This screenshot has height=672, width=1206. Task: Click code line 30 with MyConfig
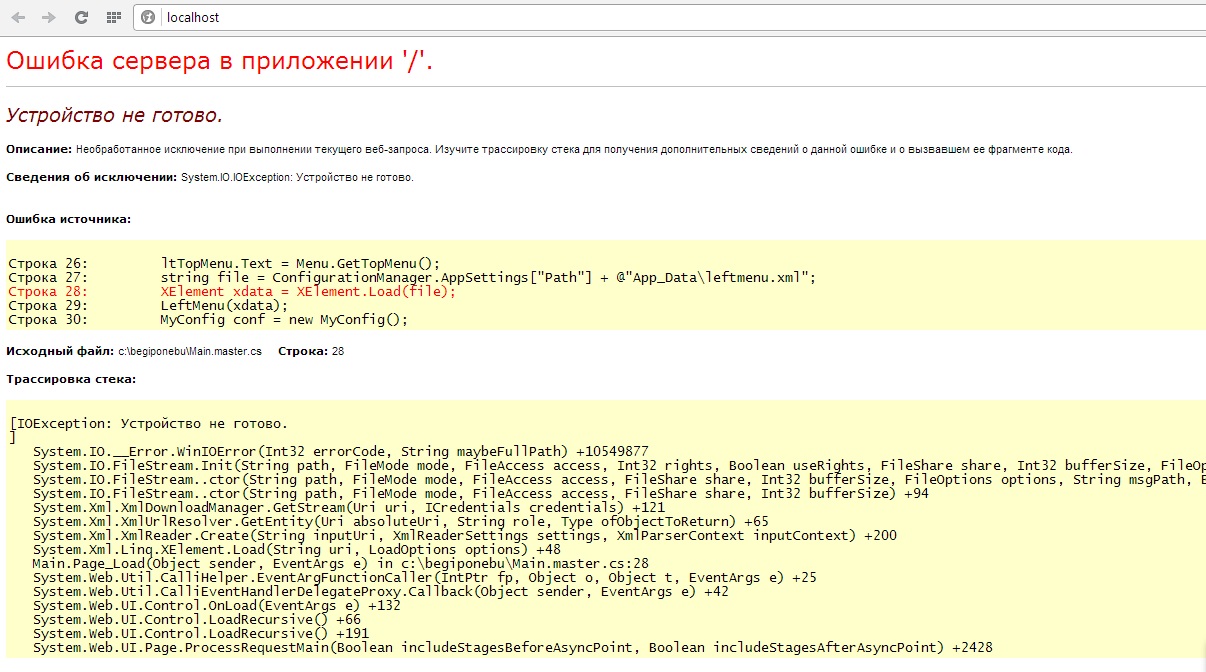click(x=285, y=320)
